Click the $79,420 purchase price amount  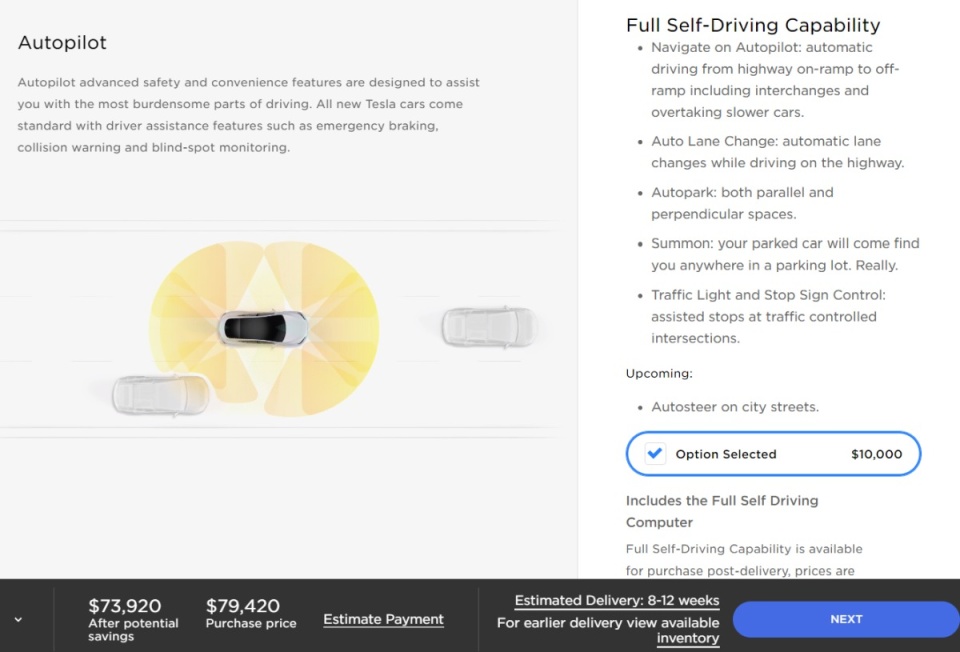243,606
